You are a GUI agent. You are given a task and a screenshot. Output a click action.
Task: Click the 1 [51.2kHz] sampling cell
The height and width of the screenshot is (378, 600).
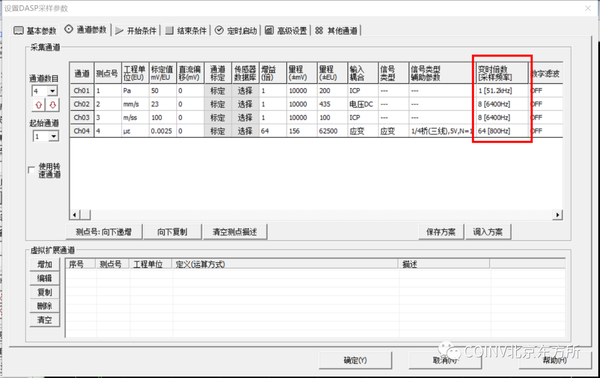tap(502, 91)
